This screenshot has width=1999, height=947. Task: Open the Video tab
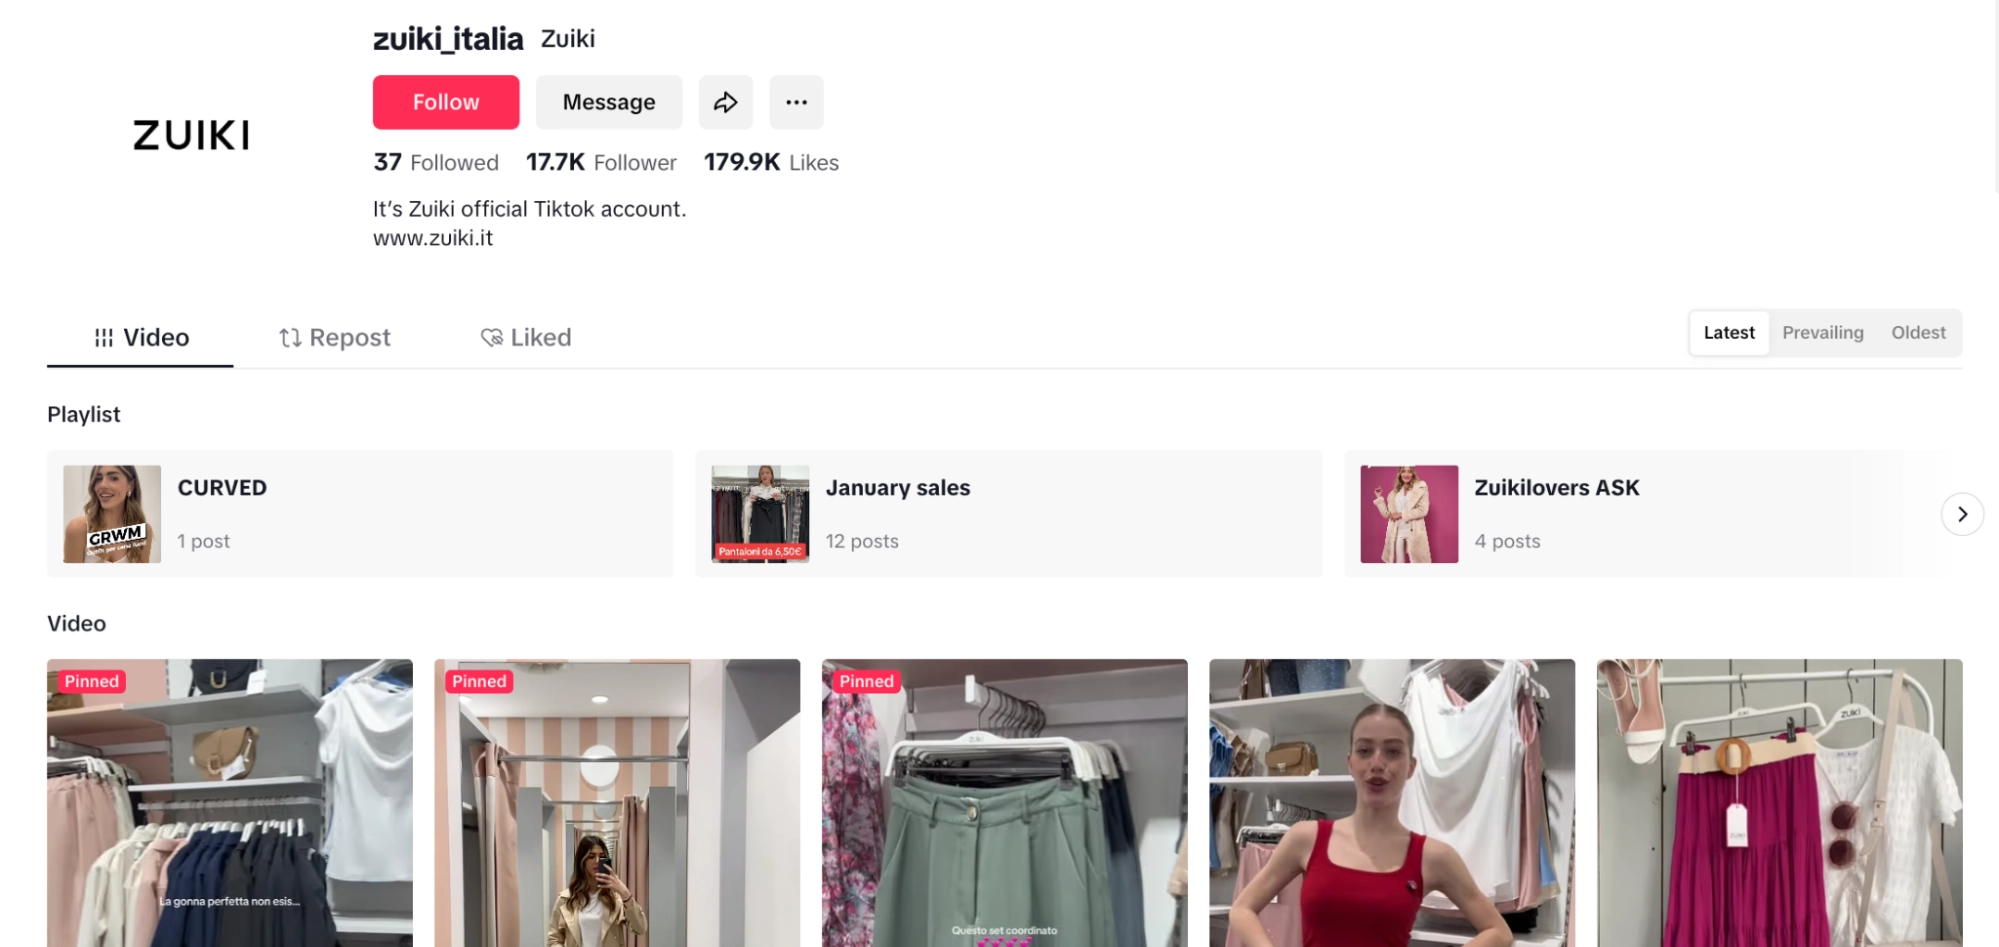tap(141, 338)
